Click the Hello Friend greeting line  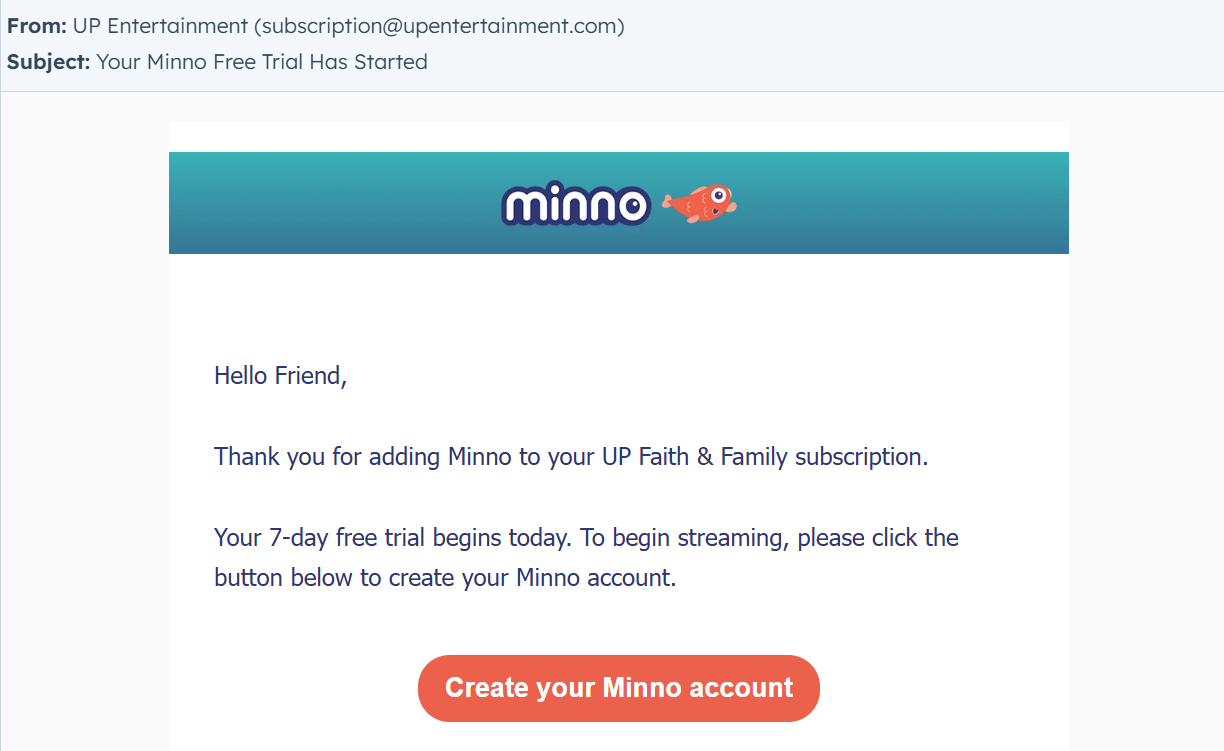pos(280,376)
